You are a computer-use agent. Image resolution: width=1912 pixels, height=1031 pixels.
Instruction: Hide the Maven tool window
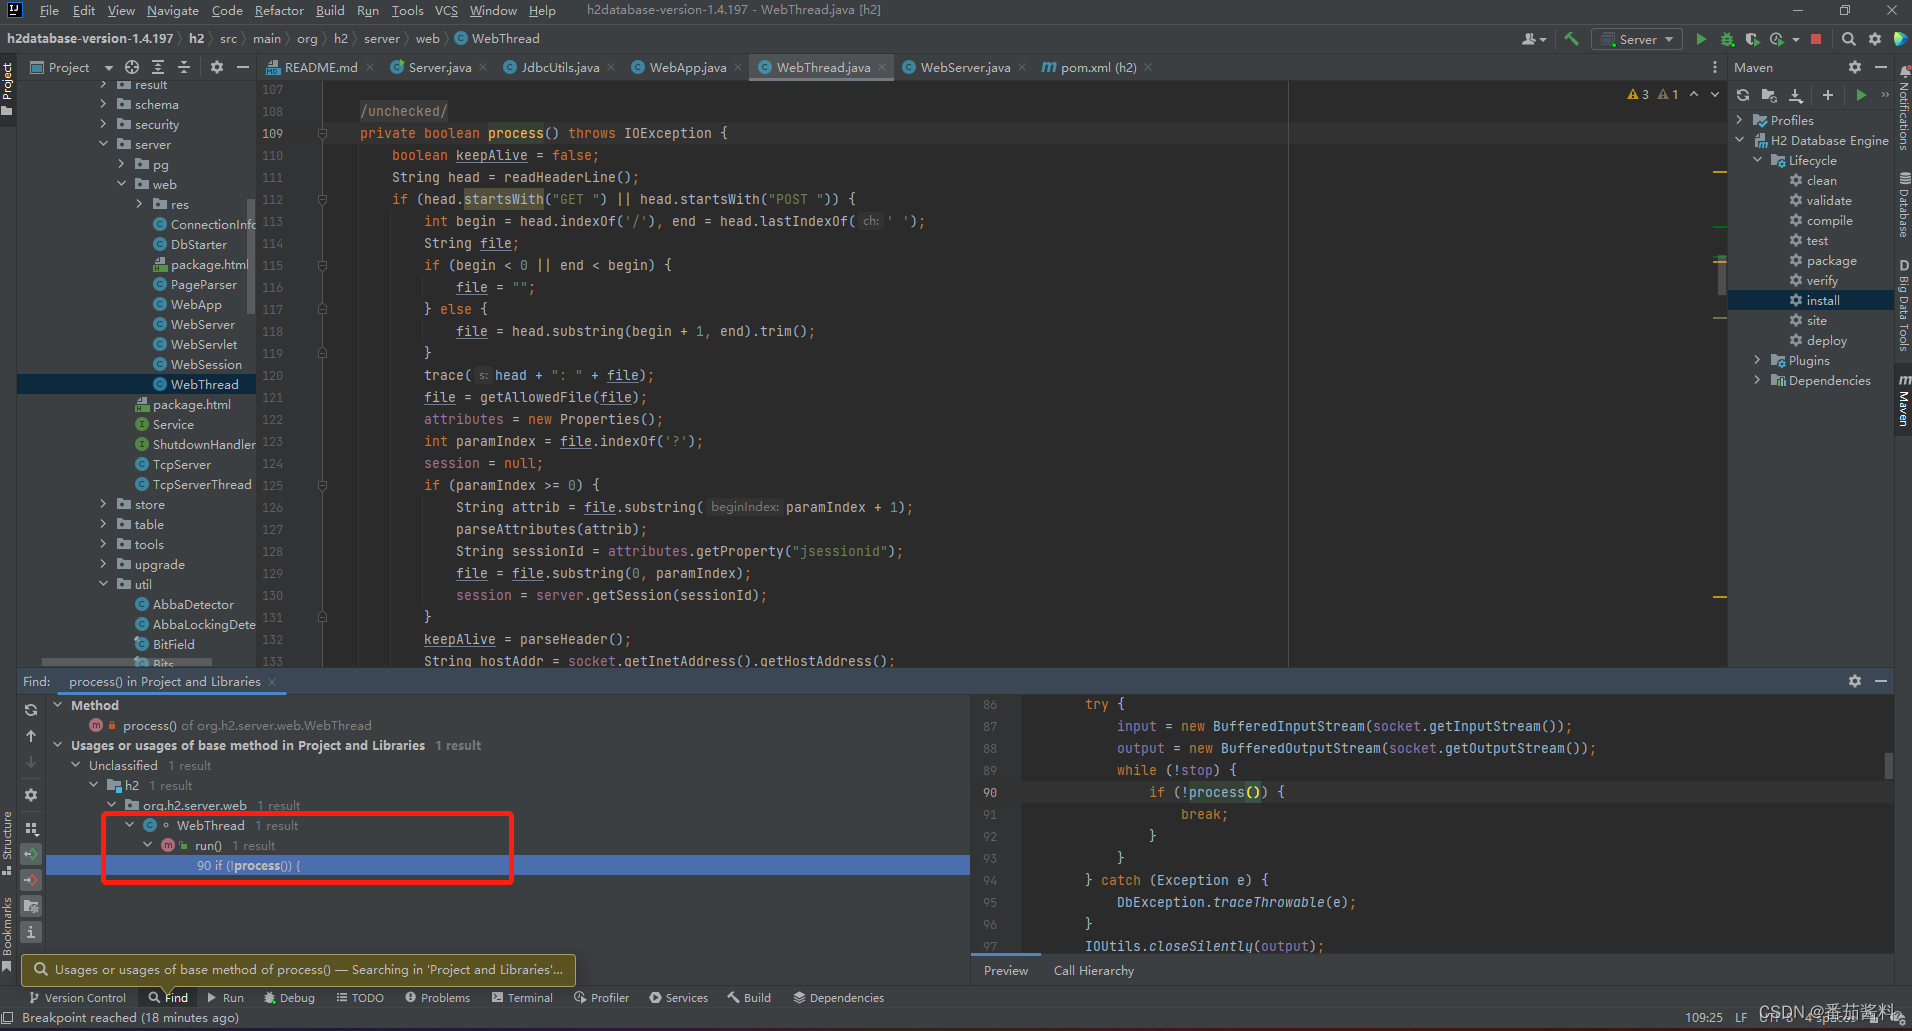pyautogui.click(x=1881, y=67)
